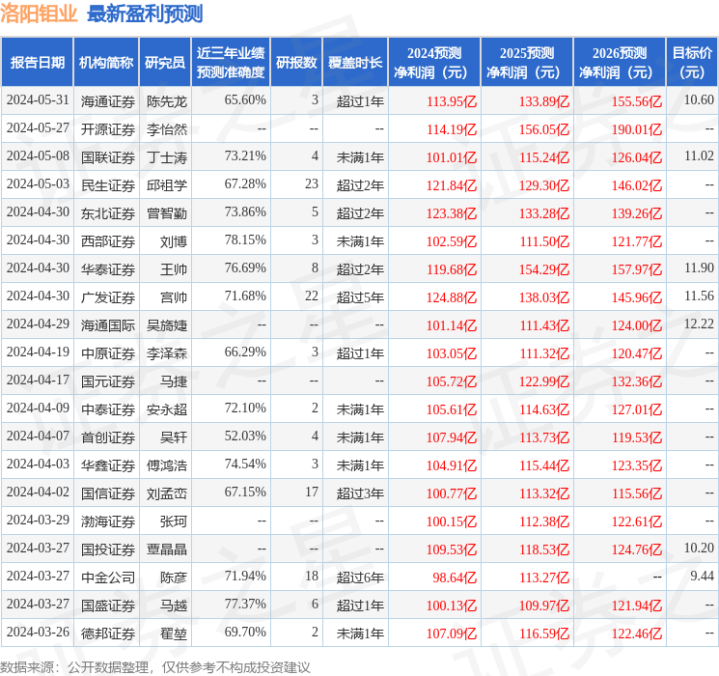Select the 国联证券 institution cell

108,157
